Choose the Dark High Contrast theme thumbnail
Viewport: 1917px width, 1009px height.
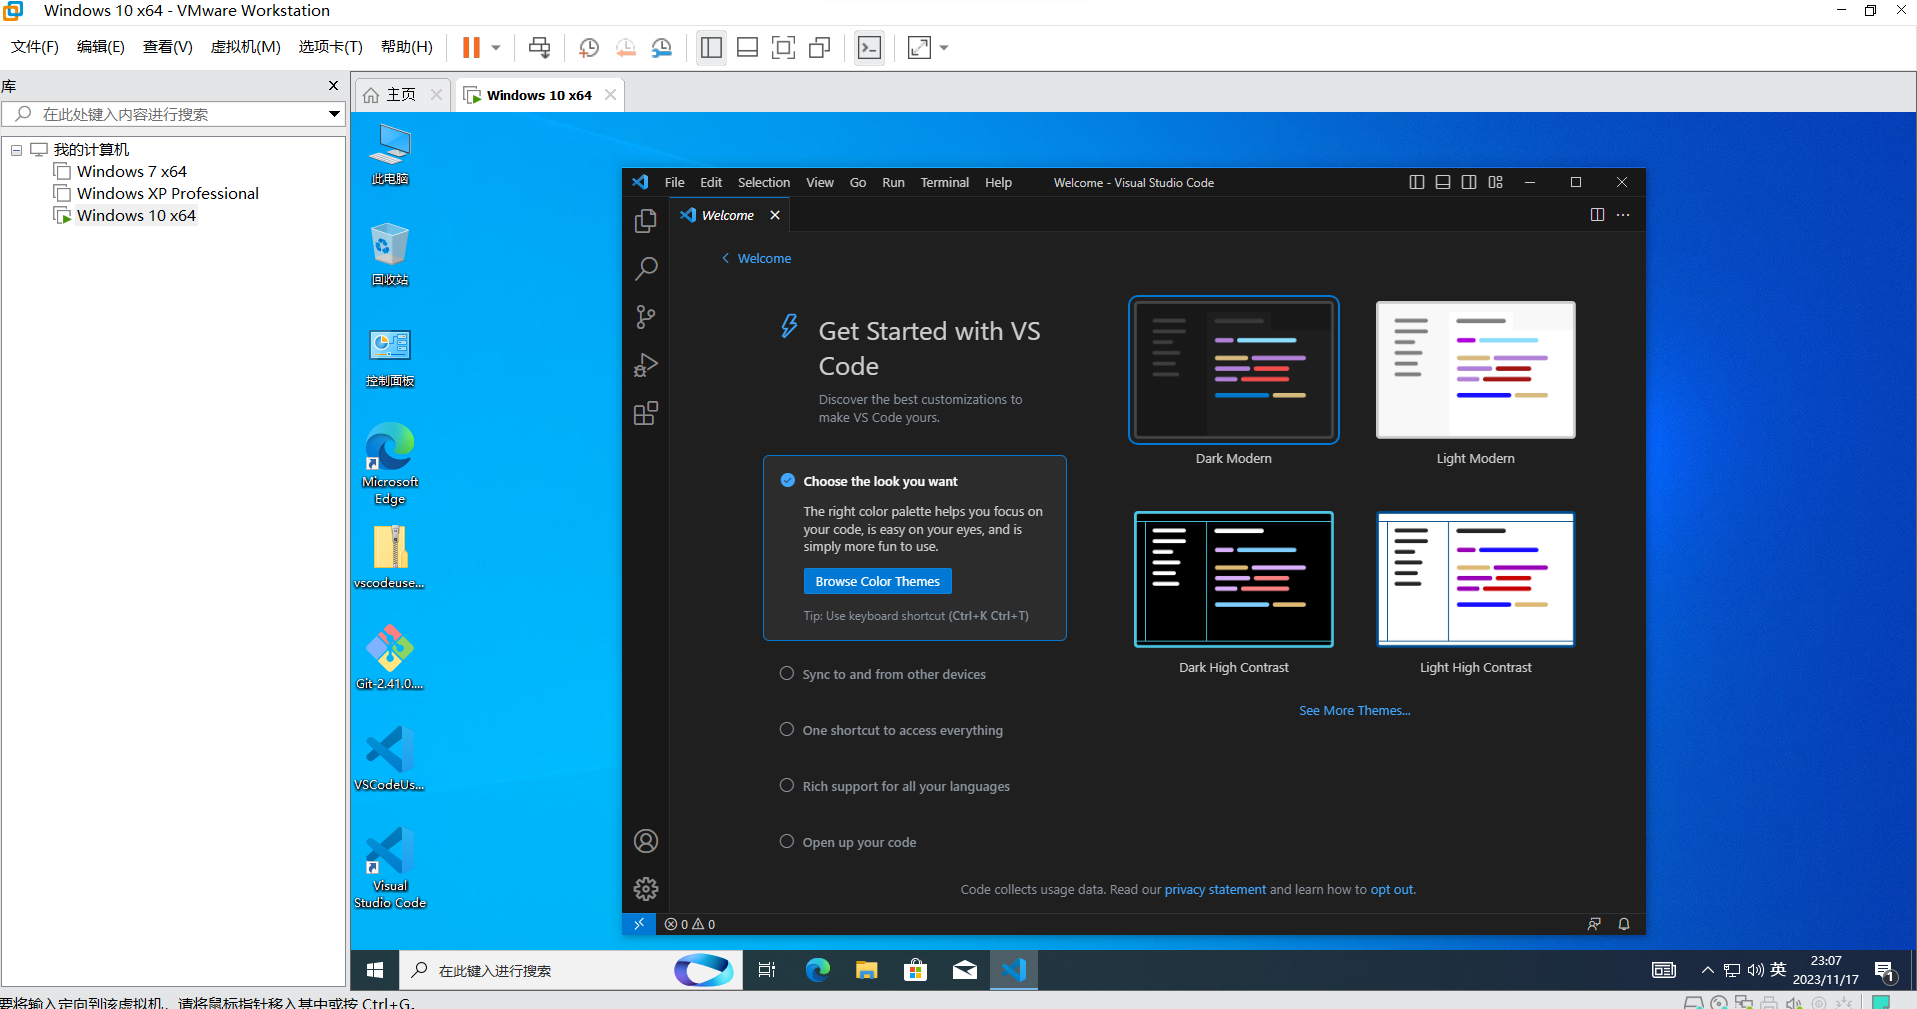(x=1234, y=579)
